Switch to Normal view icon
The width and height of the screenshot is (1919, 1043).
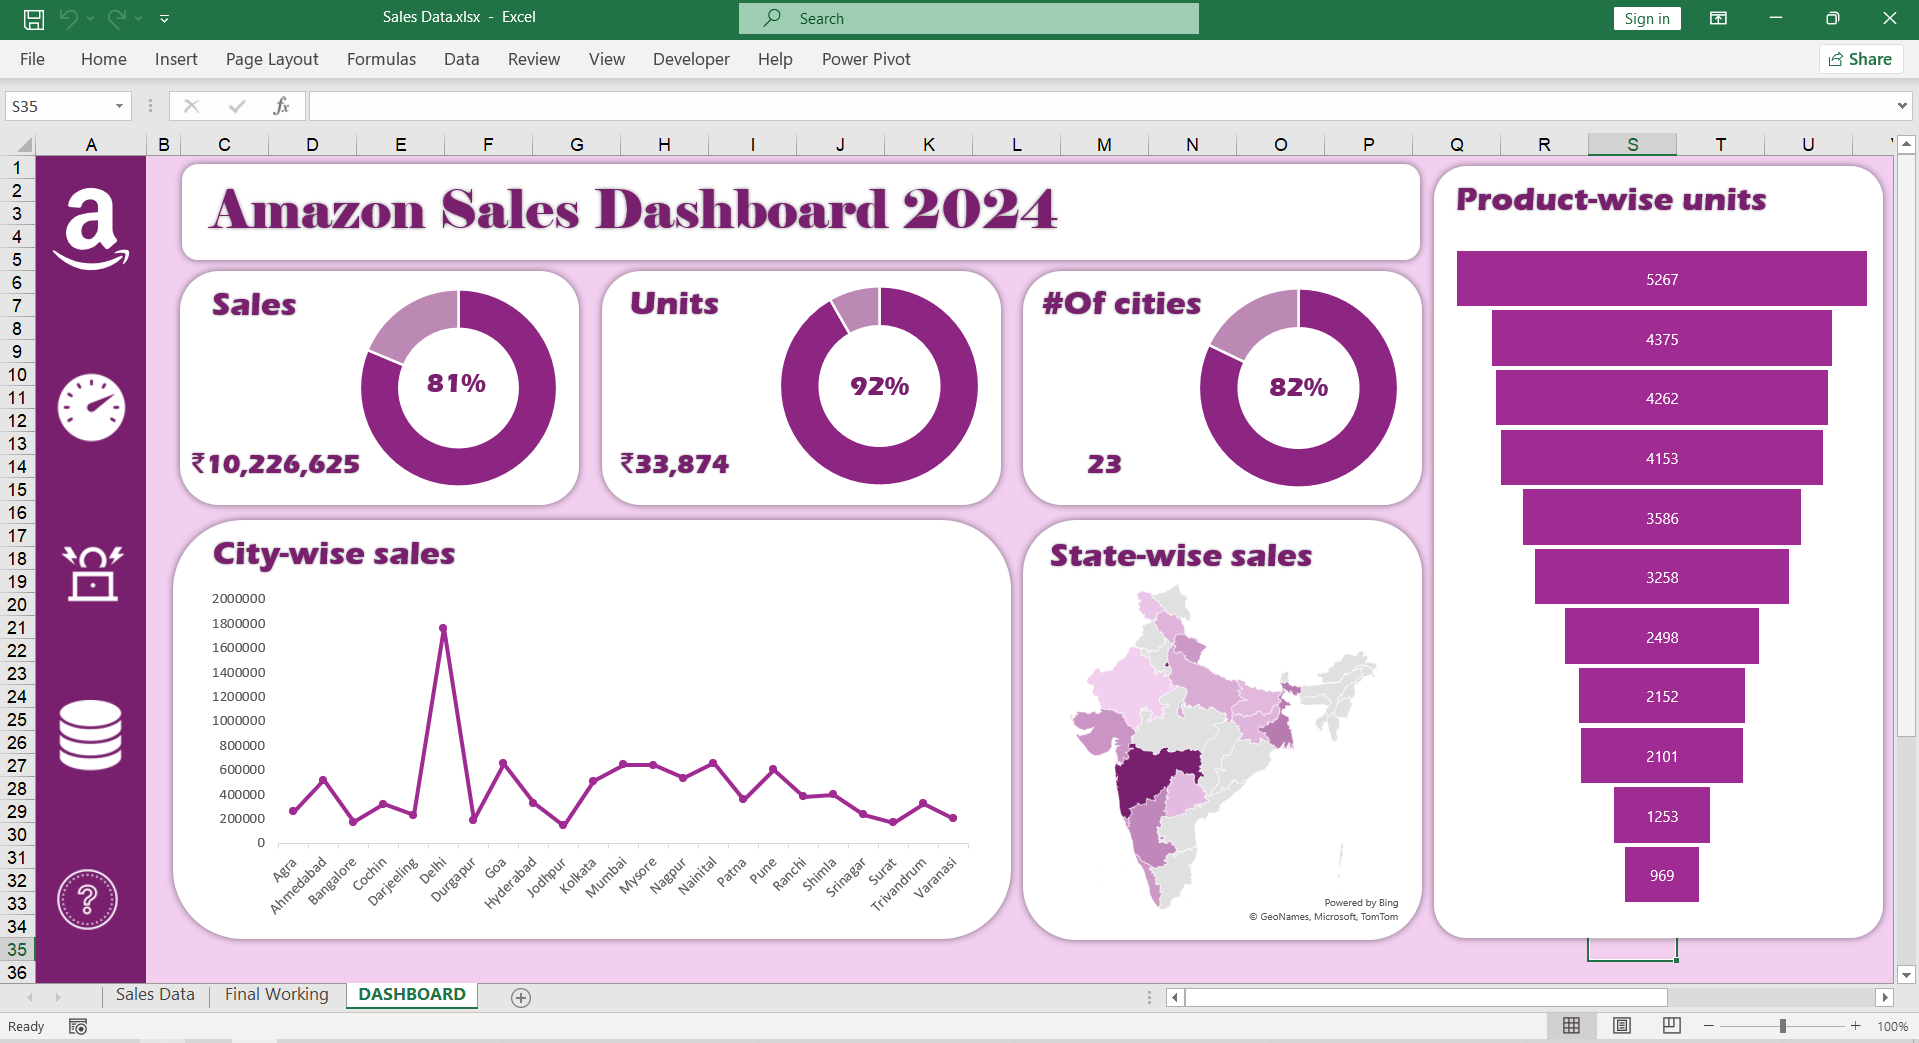pyautogui.click(x=1571, y=1026)
